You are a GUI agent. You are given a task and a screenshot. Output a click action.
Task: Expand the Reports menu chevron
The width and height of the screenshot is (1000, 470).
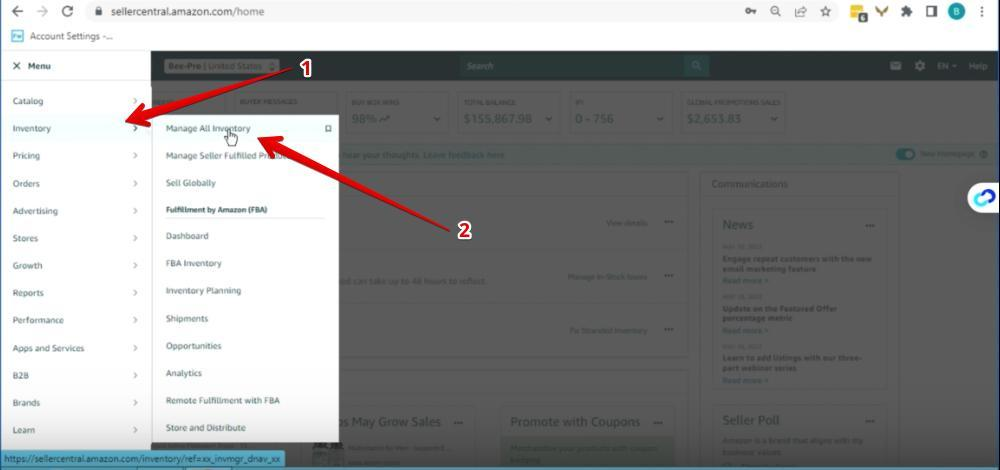135,293
